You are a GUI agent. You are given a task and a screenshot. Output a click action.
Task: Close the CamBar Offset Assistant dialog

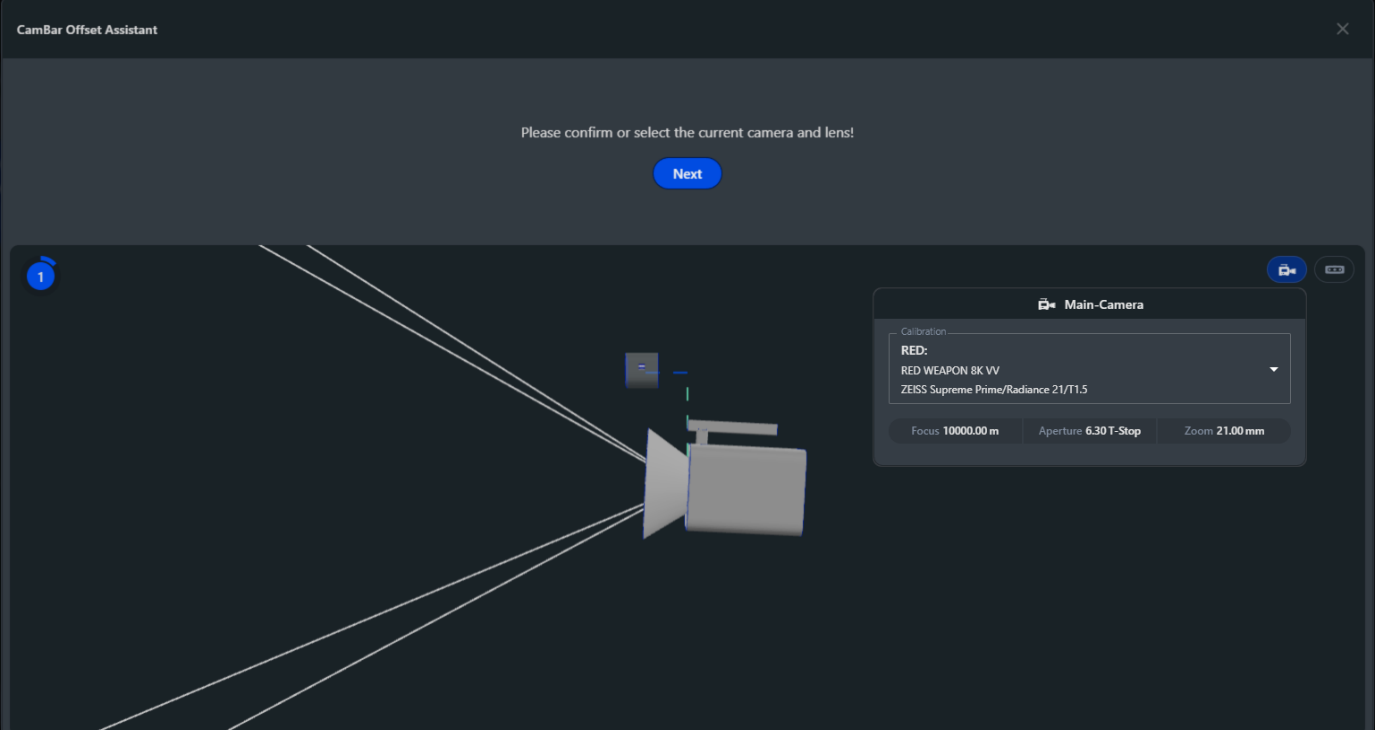coord(1343,29)
